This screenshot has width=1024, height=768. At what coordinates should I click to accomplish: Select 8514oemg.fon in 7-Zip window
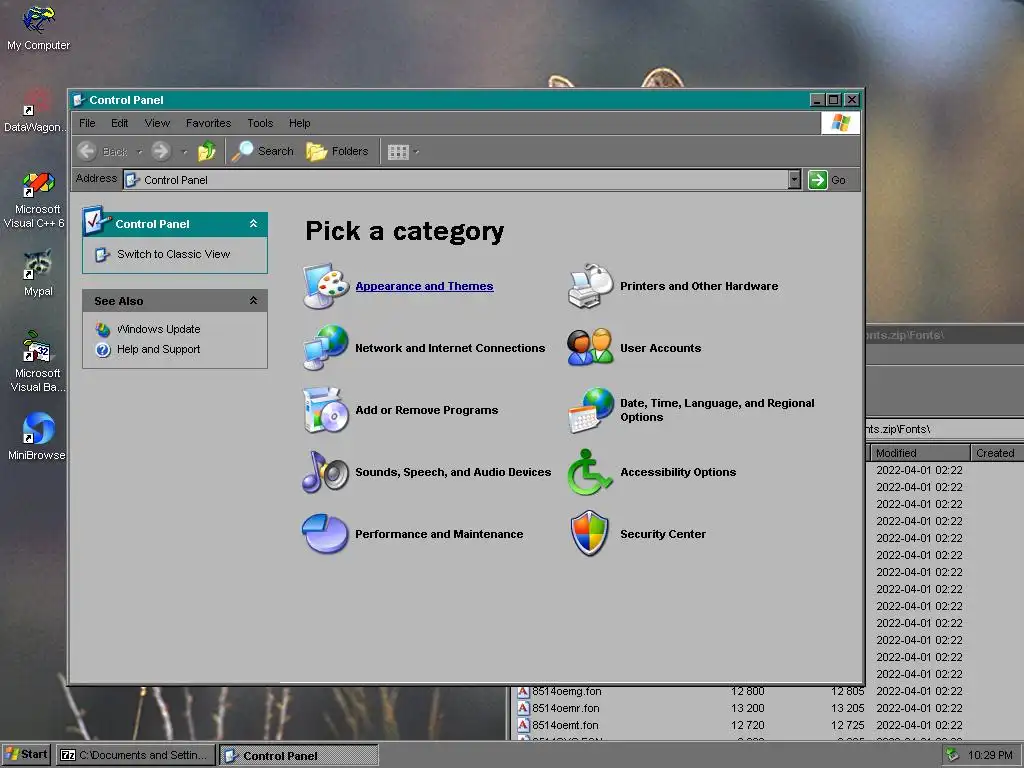click(567, 691)
